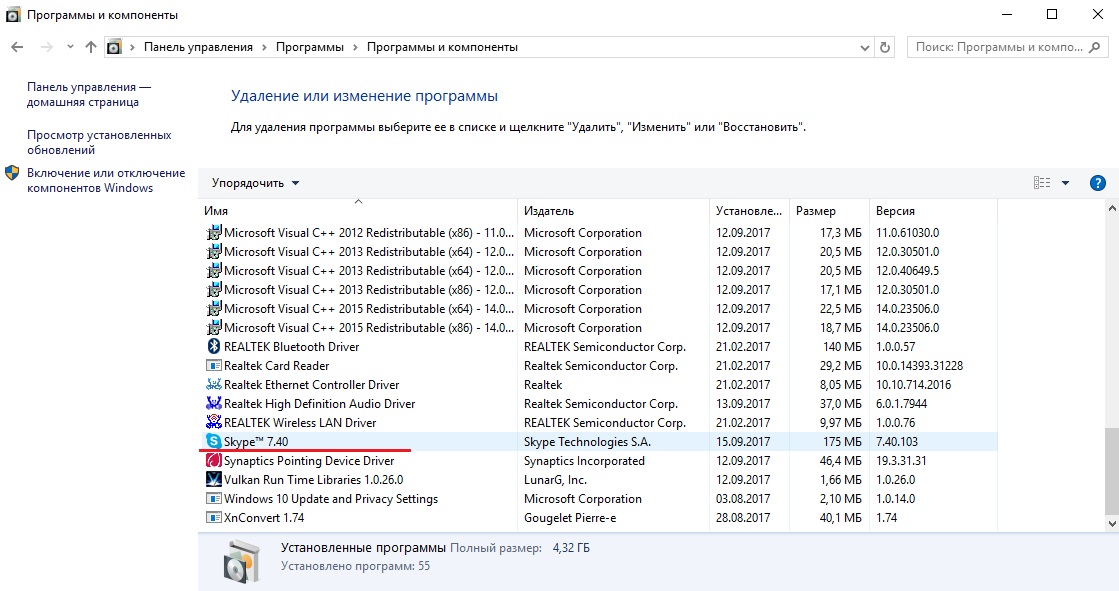Sort by the Установлено column header
Viewport: 1119px width, 591px height.
[749, 211]
